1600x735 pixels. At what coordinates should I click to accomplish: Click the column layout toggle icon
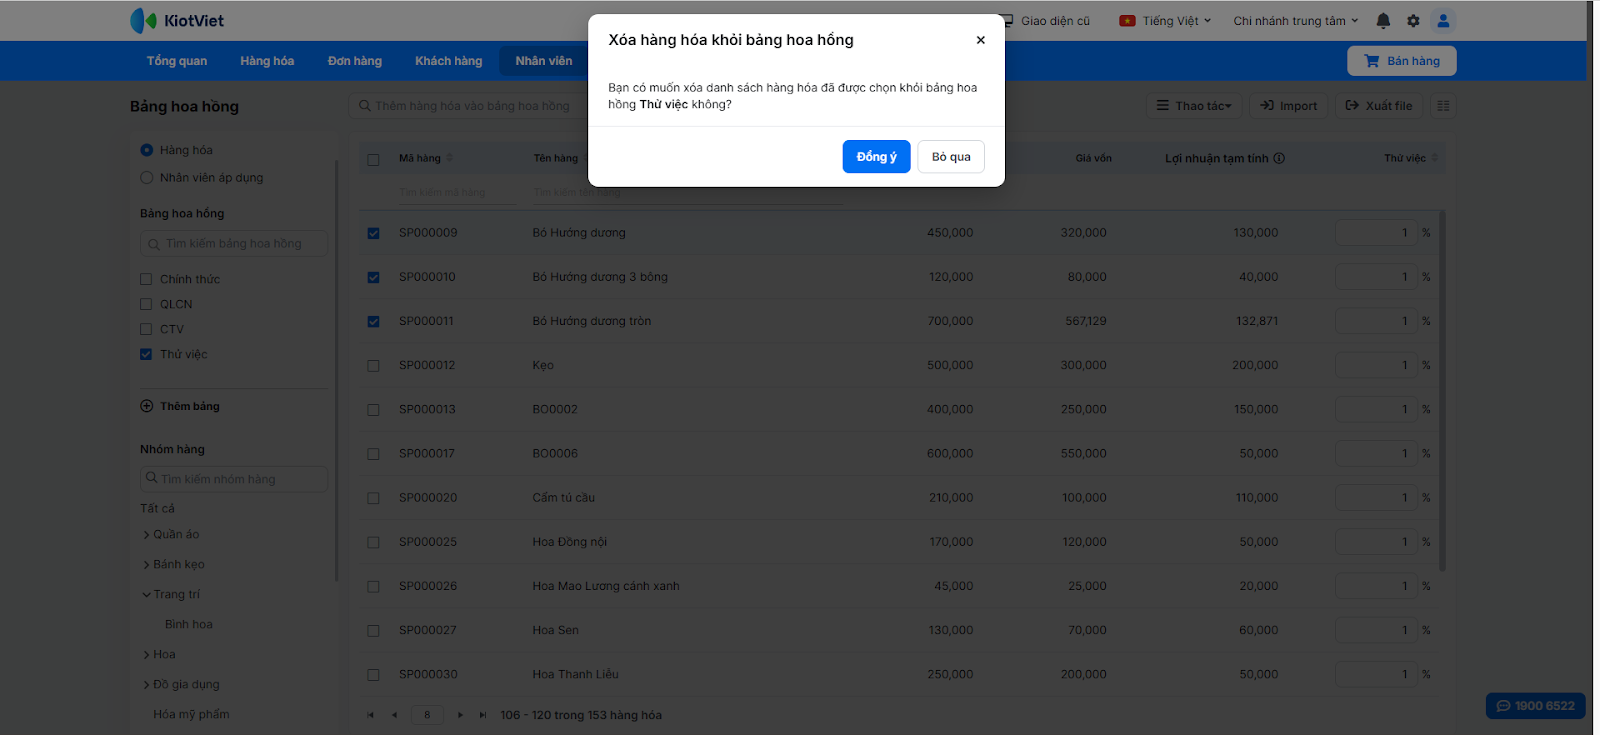point(1443,106)
